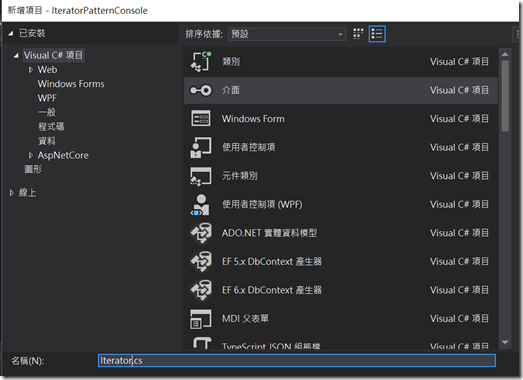
Task: Select the AspNetCore category label
Action: (x=63, y=155)
